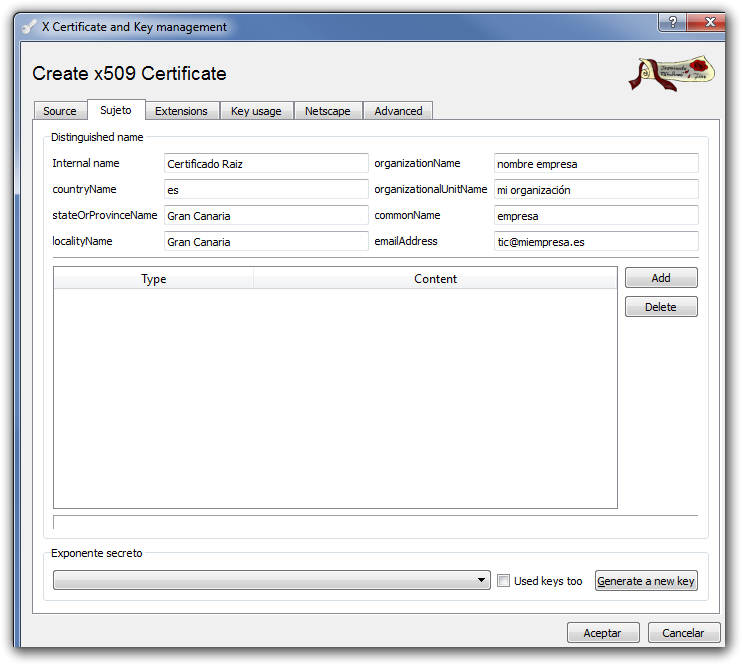Switch to the Source tab
Viewport: 742px width, 666px height.
60,111
